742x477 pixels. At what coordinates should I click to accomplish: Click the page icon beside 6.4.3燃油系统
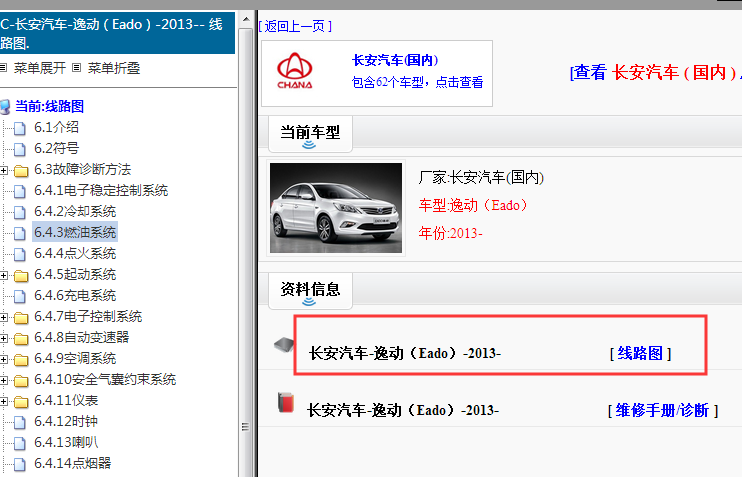pos(19,233)
